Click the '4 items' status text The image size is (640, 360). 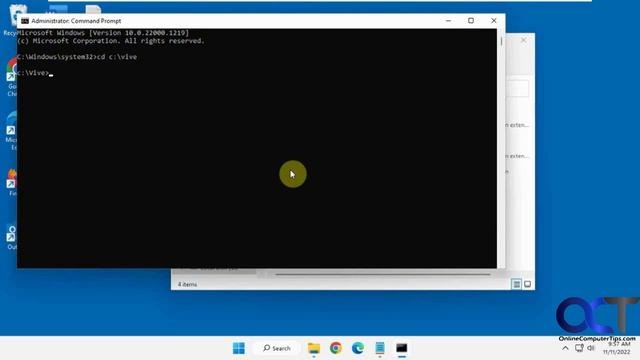pyautogui.click(x=187, y=284)
